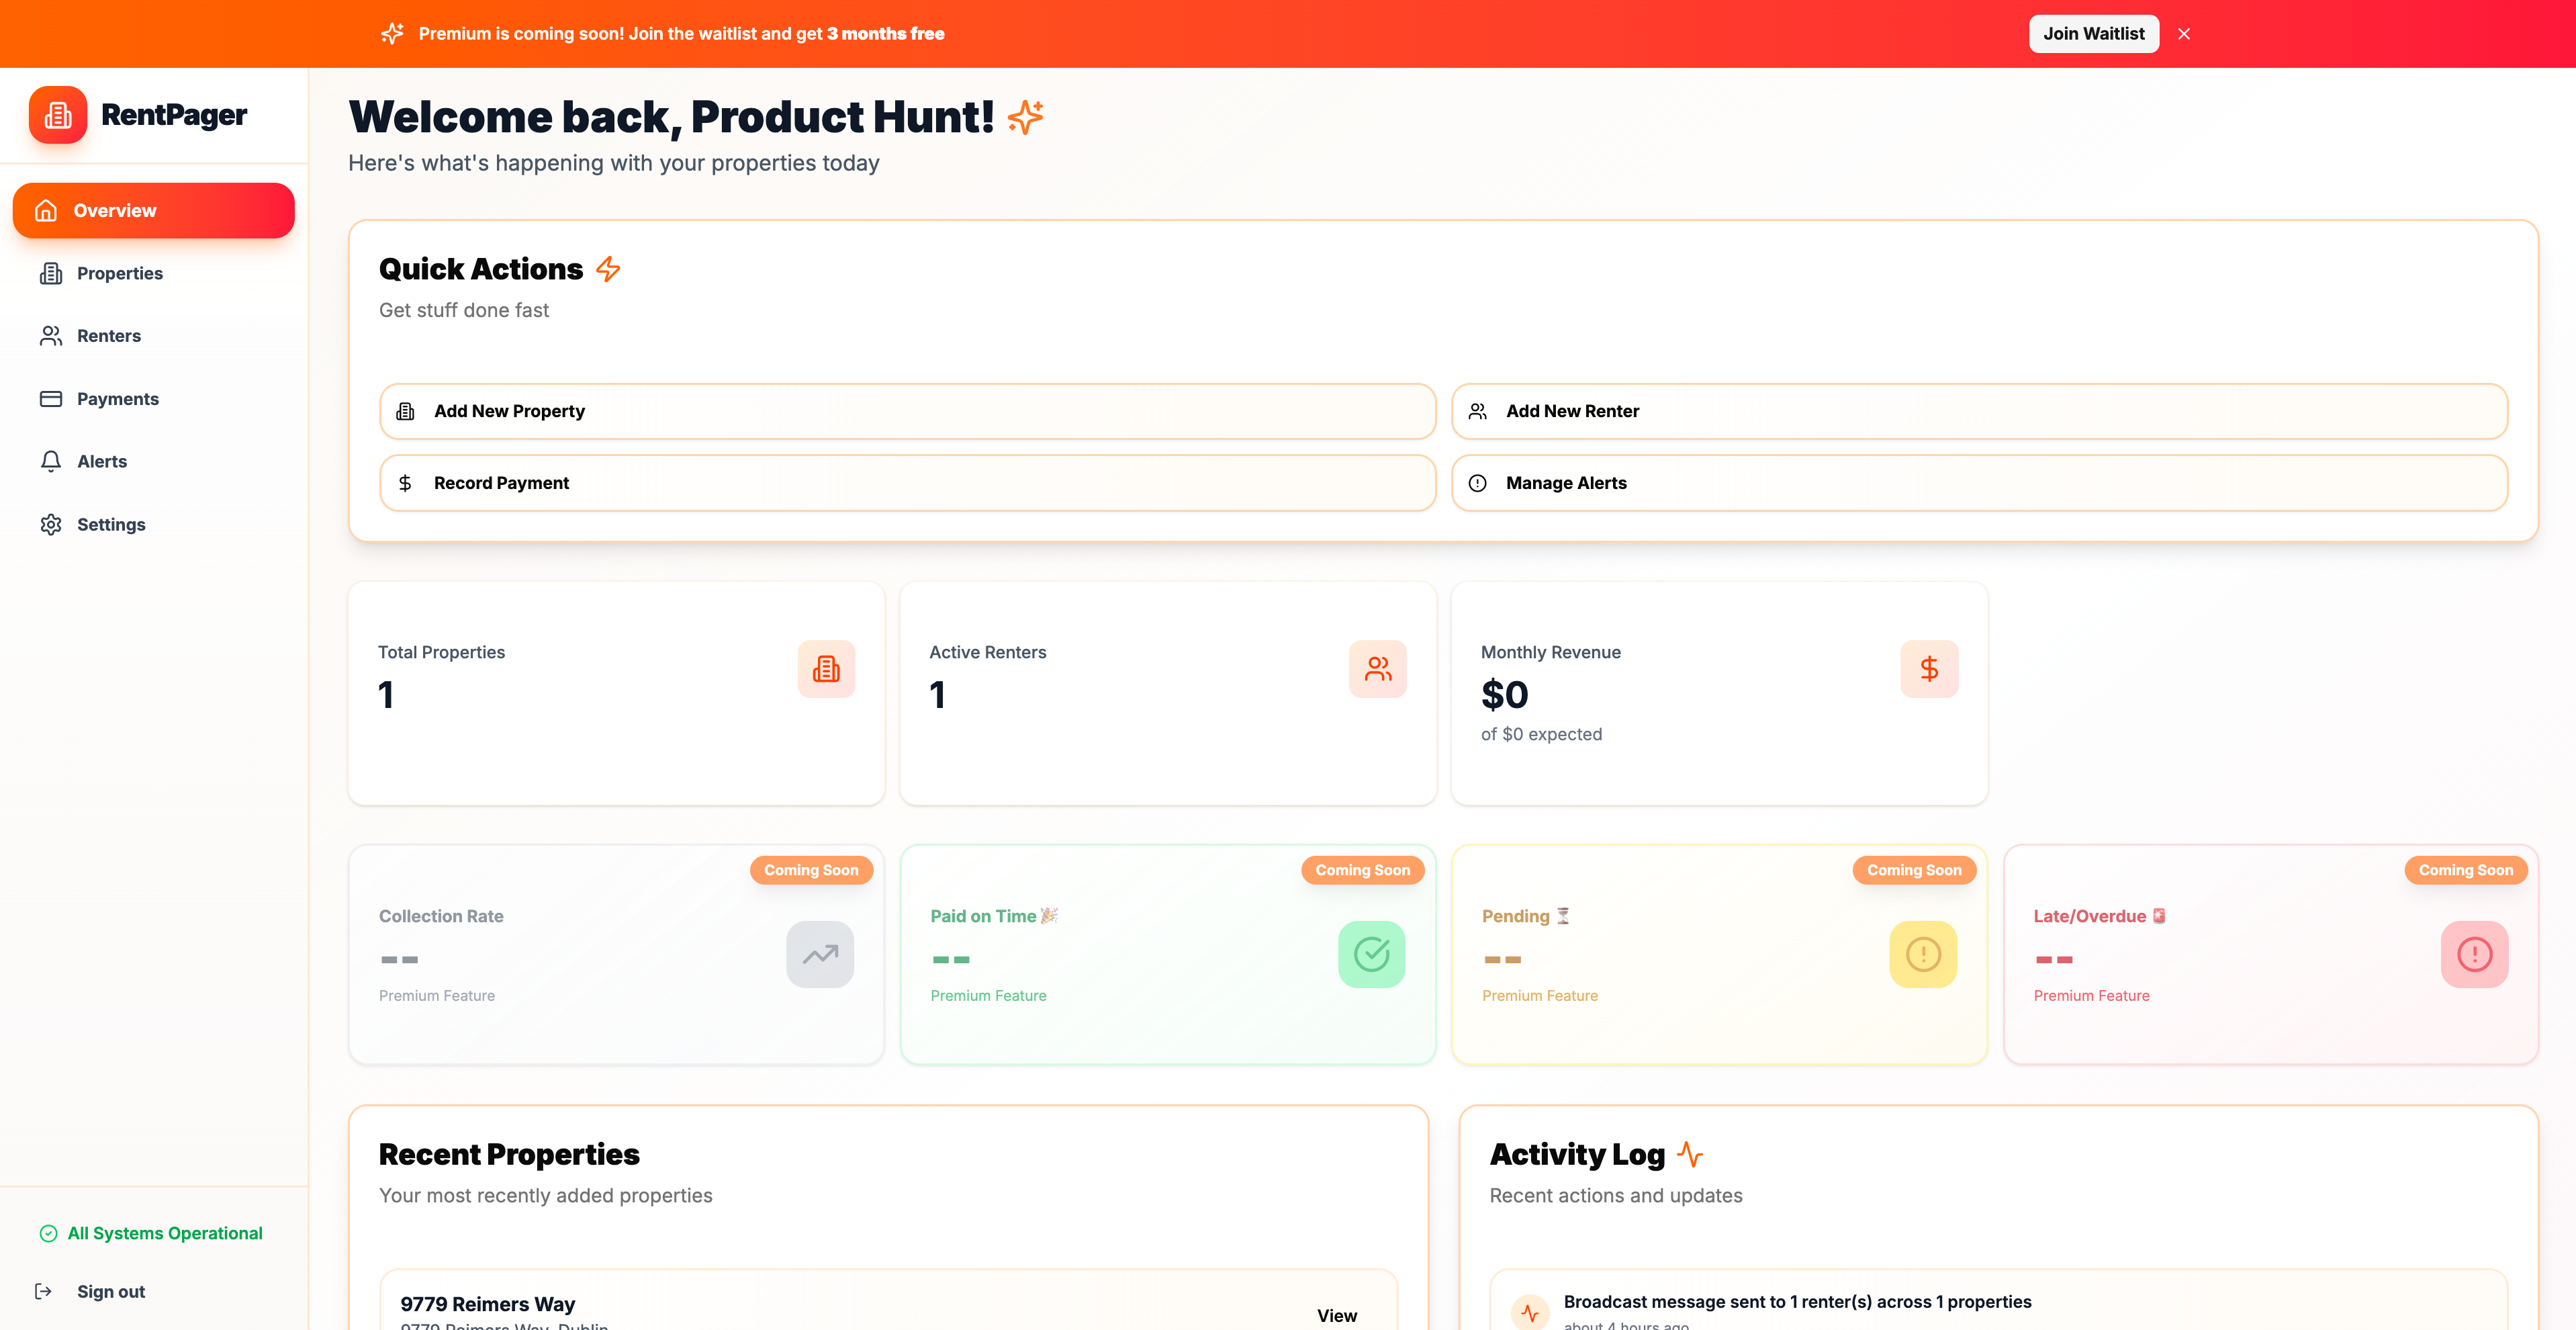View the 9779 Reimers Way property
The height and width of the screenshot is (1330, 2576).
[x=1336, y=1314]
